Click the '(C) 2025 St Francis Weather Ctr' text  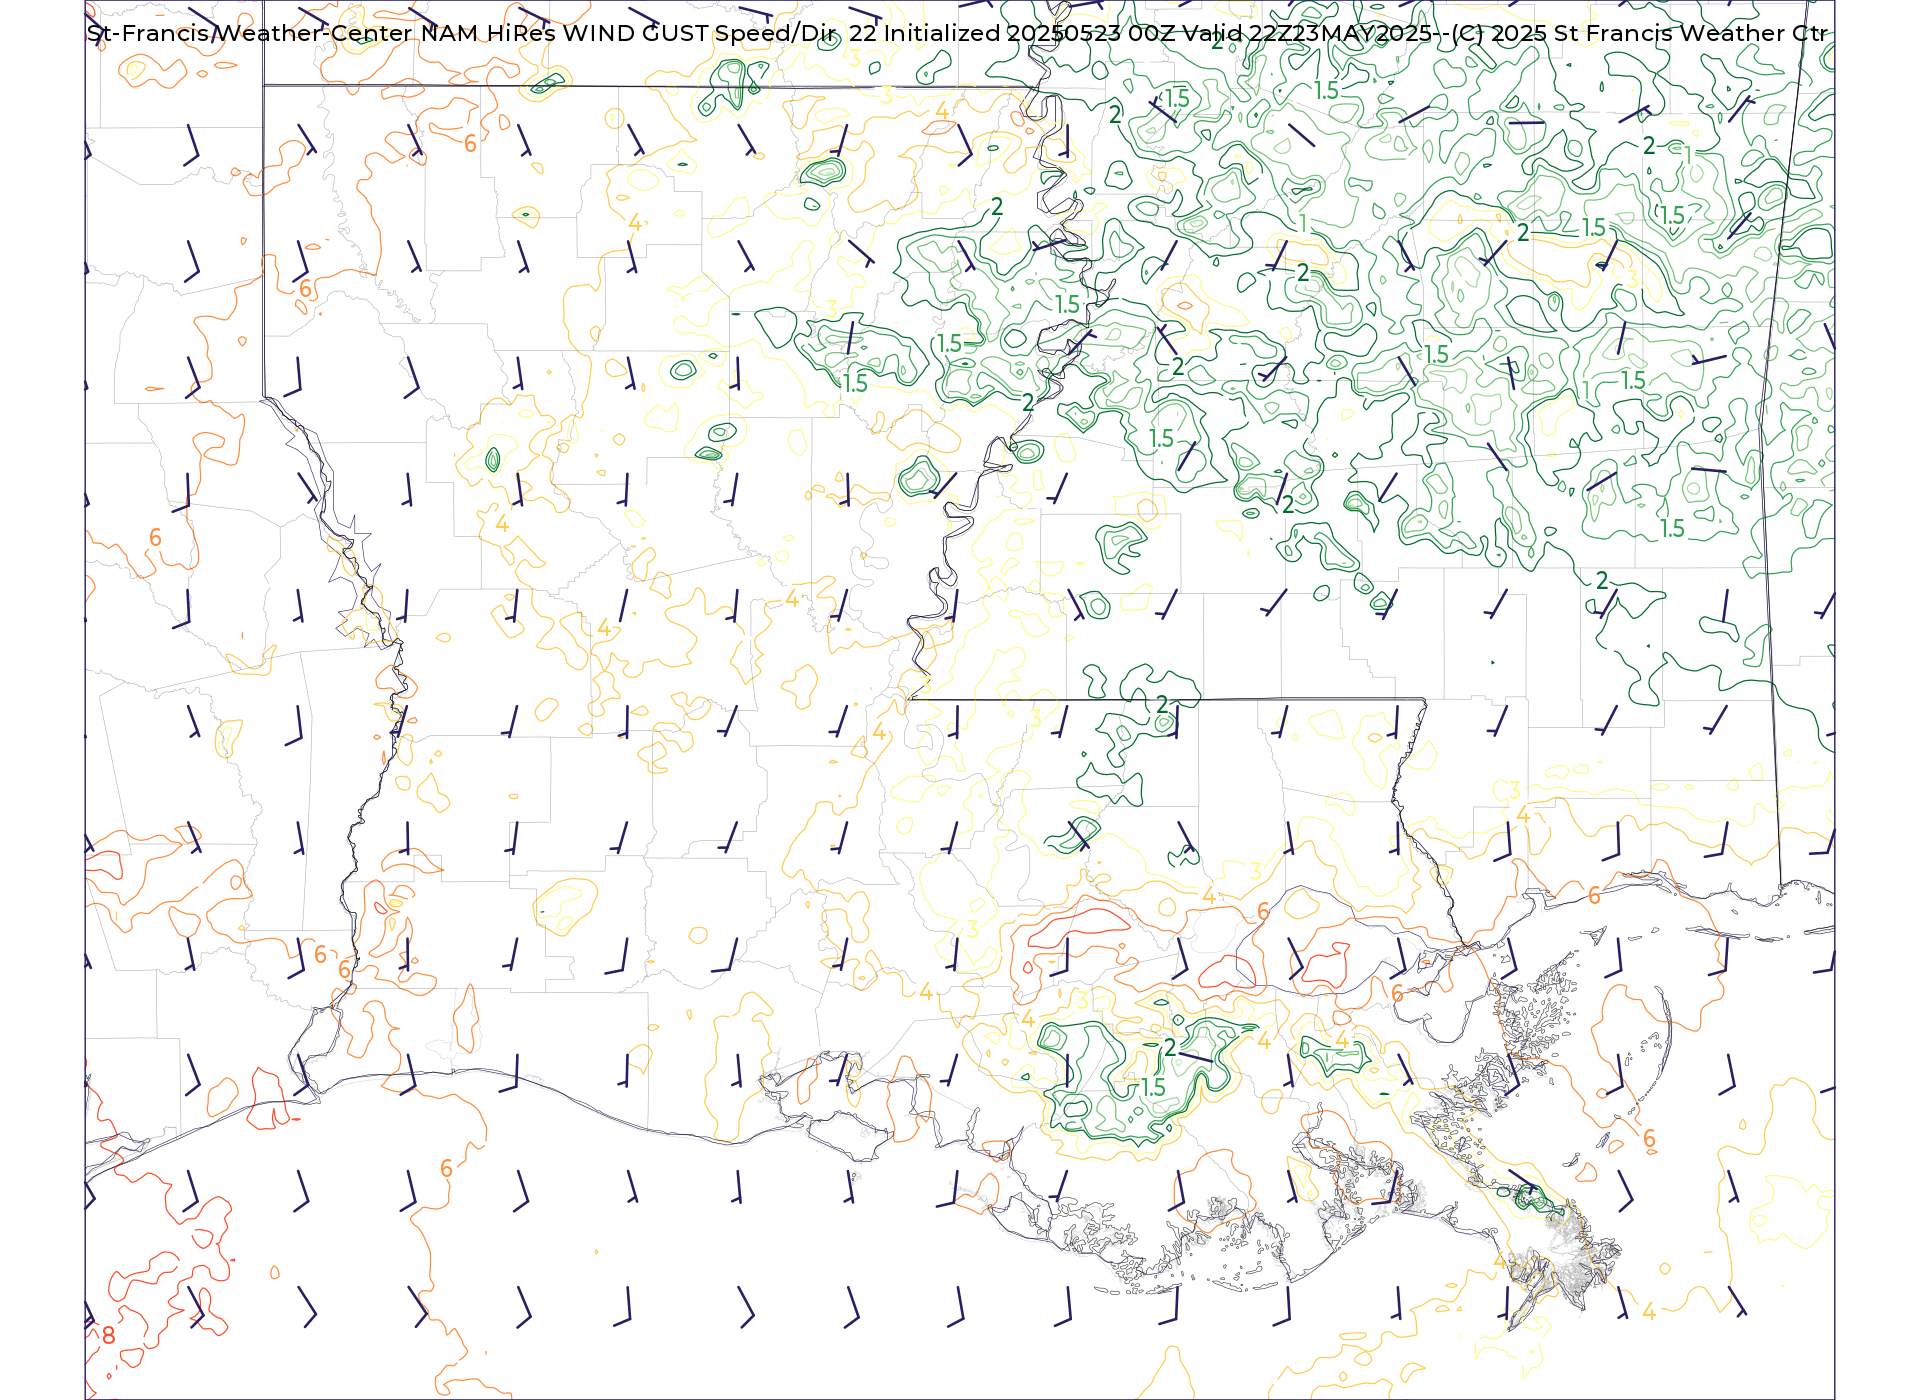[1639, 33]
